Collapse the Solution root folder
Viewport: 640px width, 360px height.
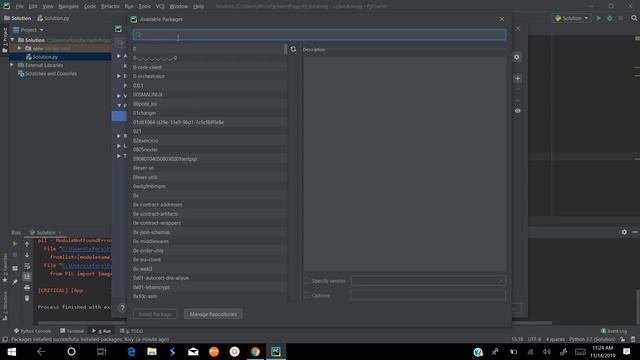pos(12,40)
